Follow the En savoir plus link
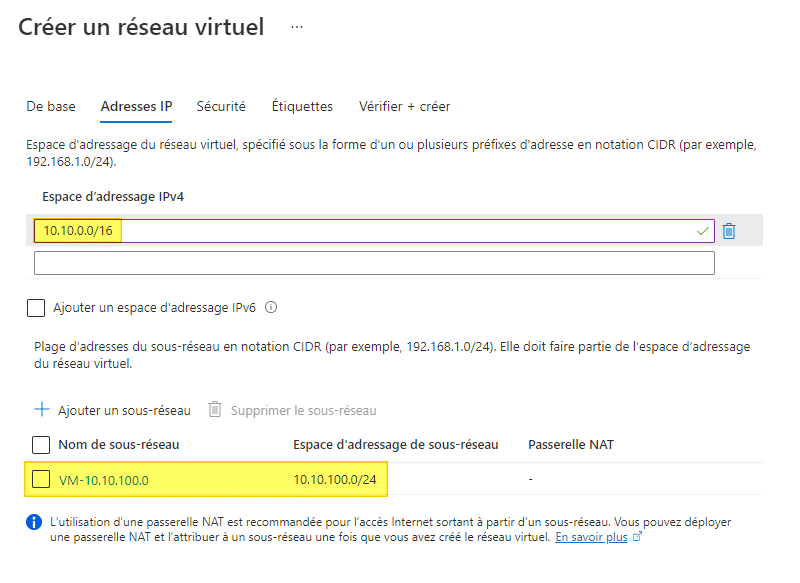The width and height of the screenshot is (800, 583). [x=591, y=537]
